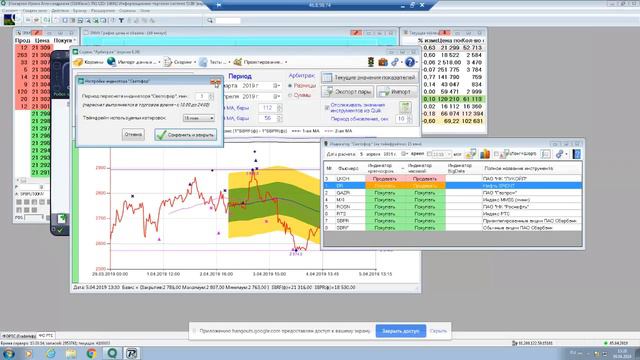This screenshot has width=640, height=360.
Task: Select the LKOH row in Светофор table
Action: [x=453, y=179]
